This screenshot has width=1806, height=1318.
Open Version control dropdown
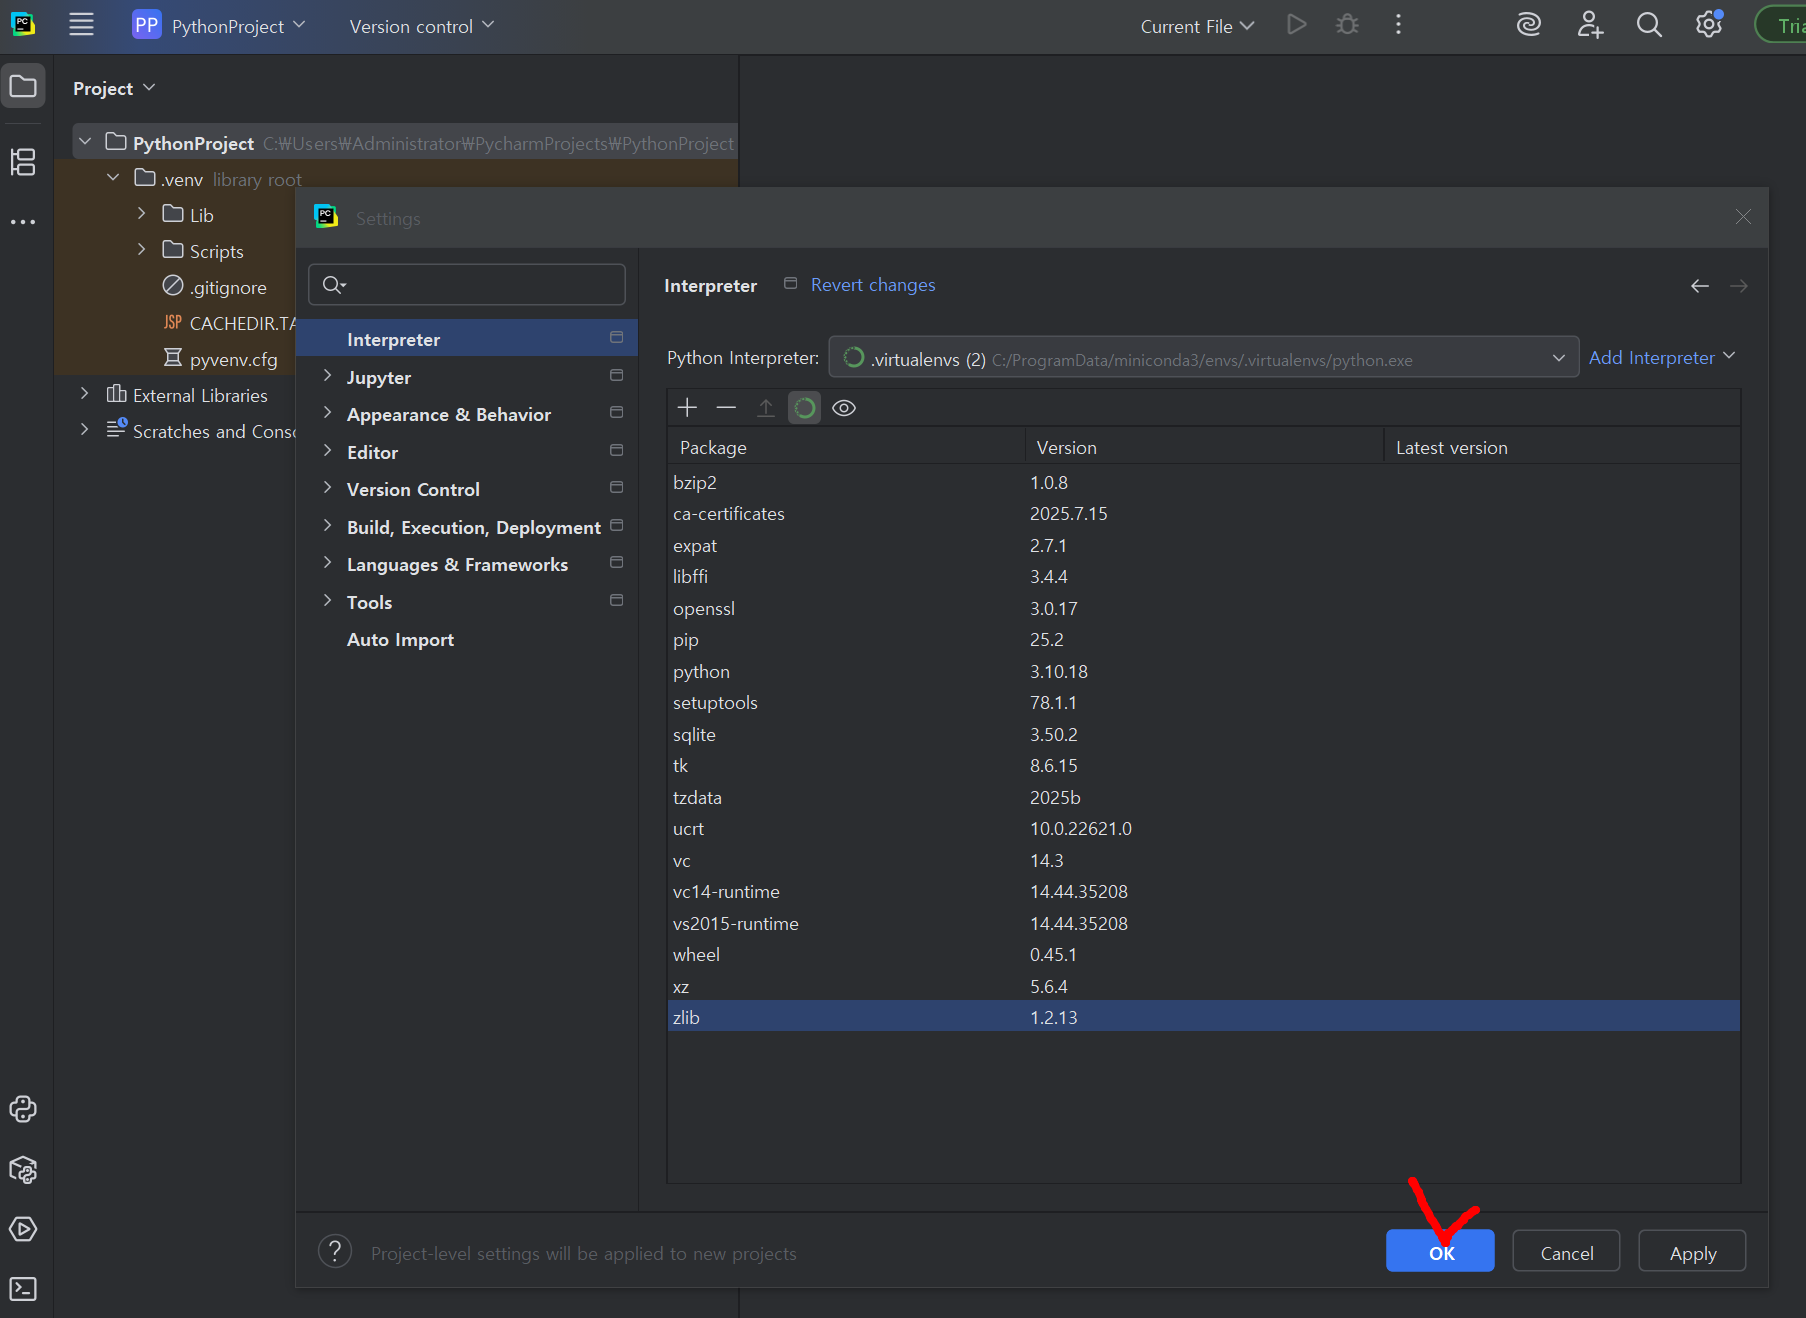pos(421,26)
